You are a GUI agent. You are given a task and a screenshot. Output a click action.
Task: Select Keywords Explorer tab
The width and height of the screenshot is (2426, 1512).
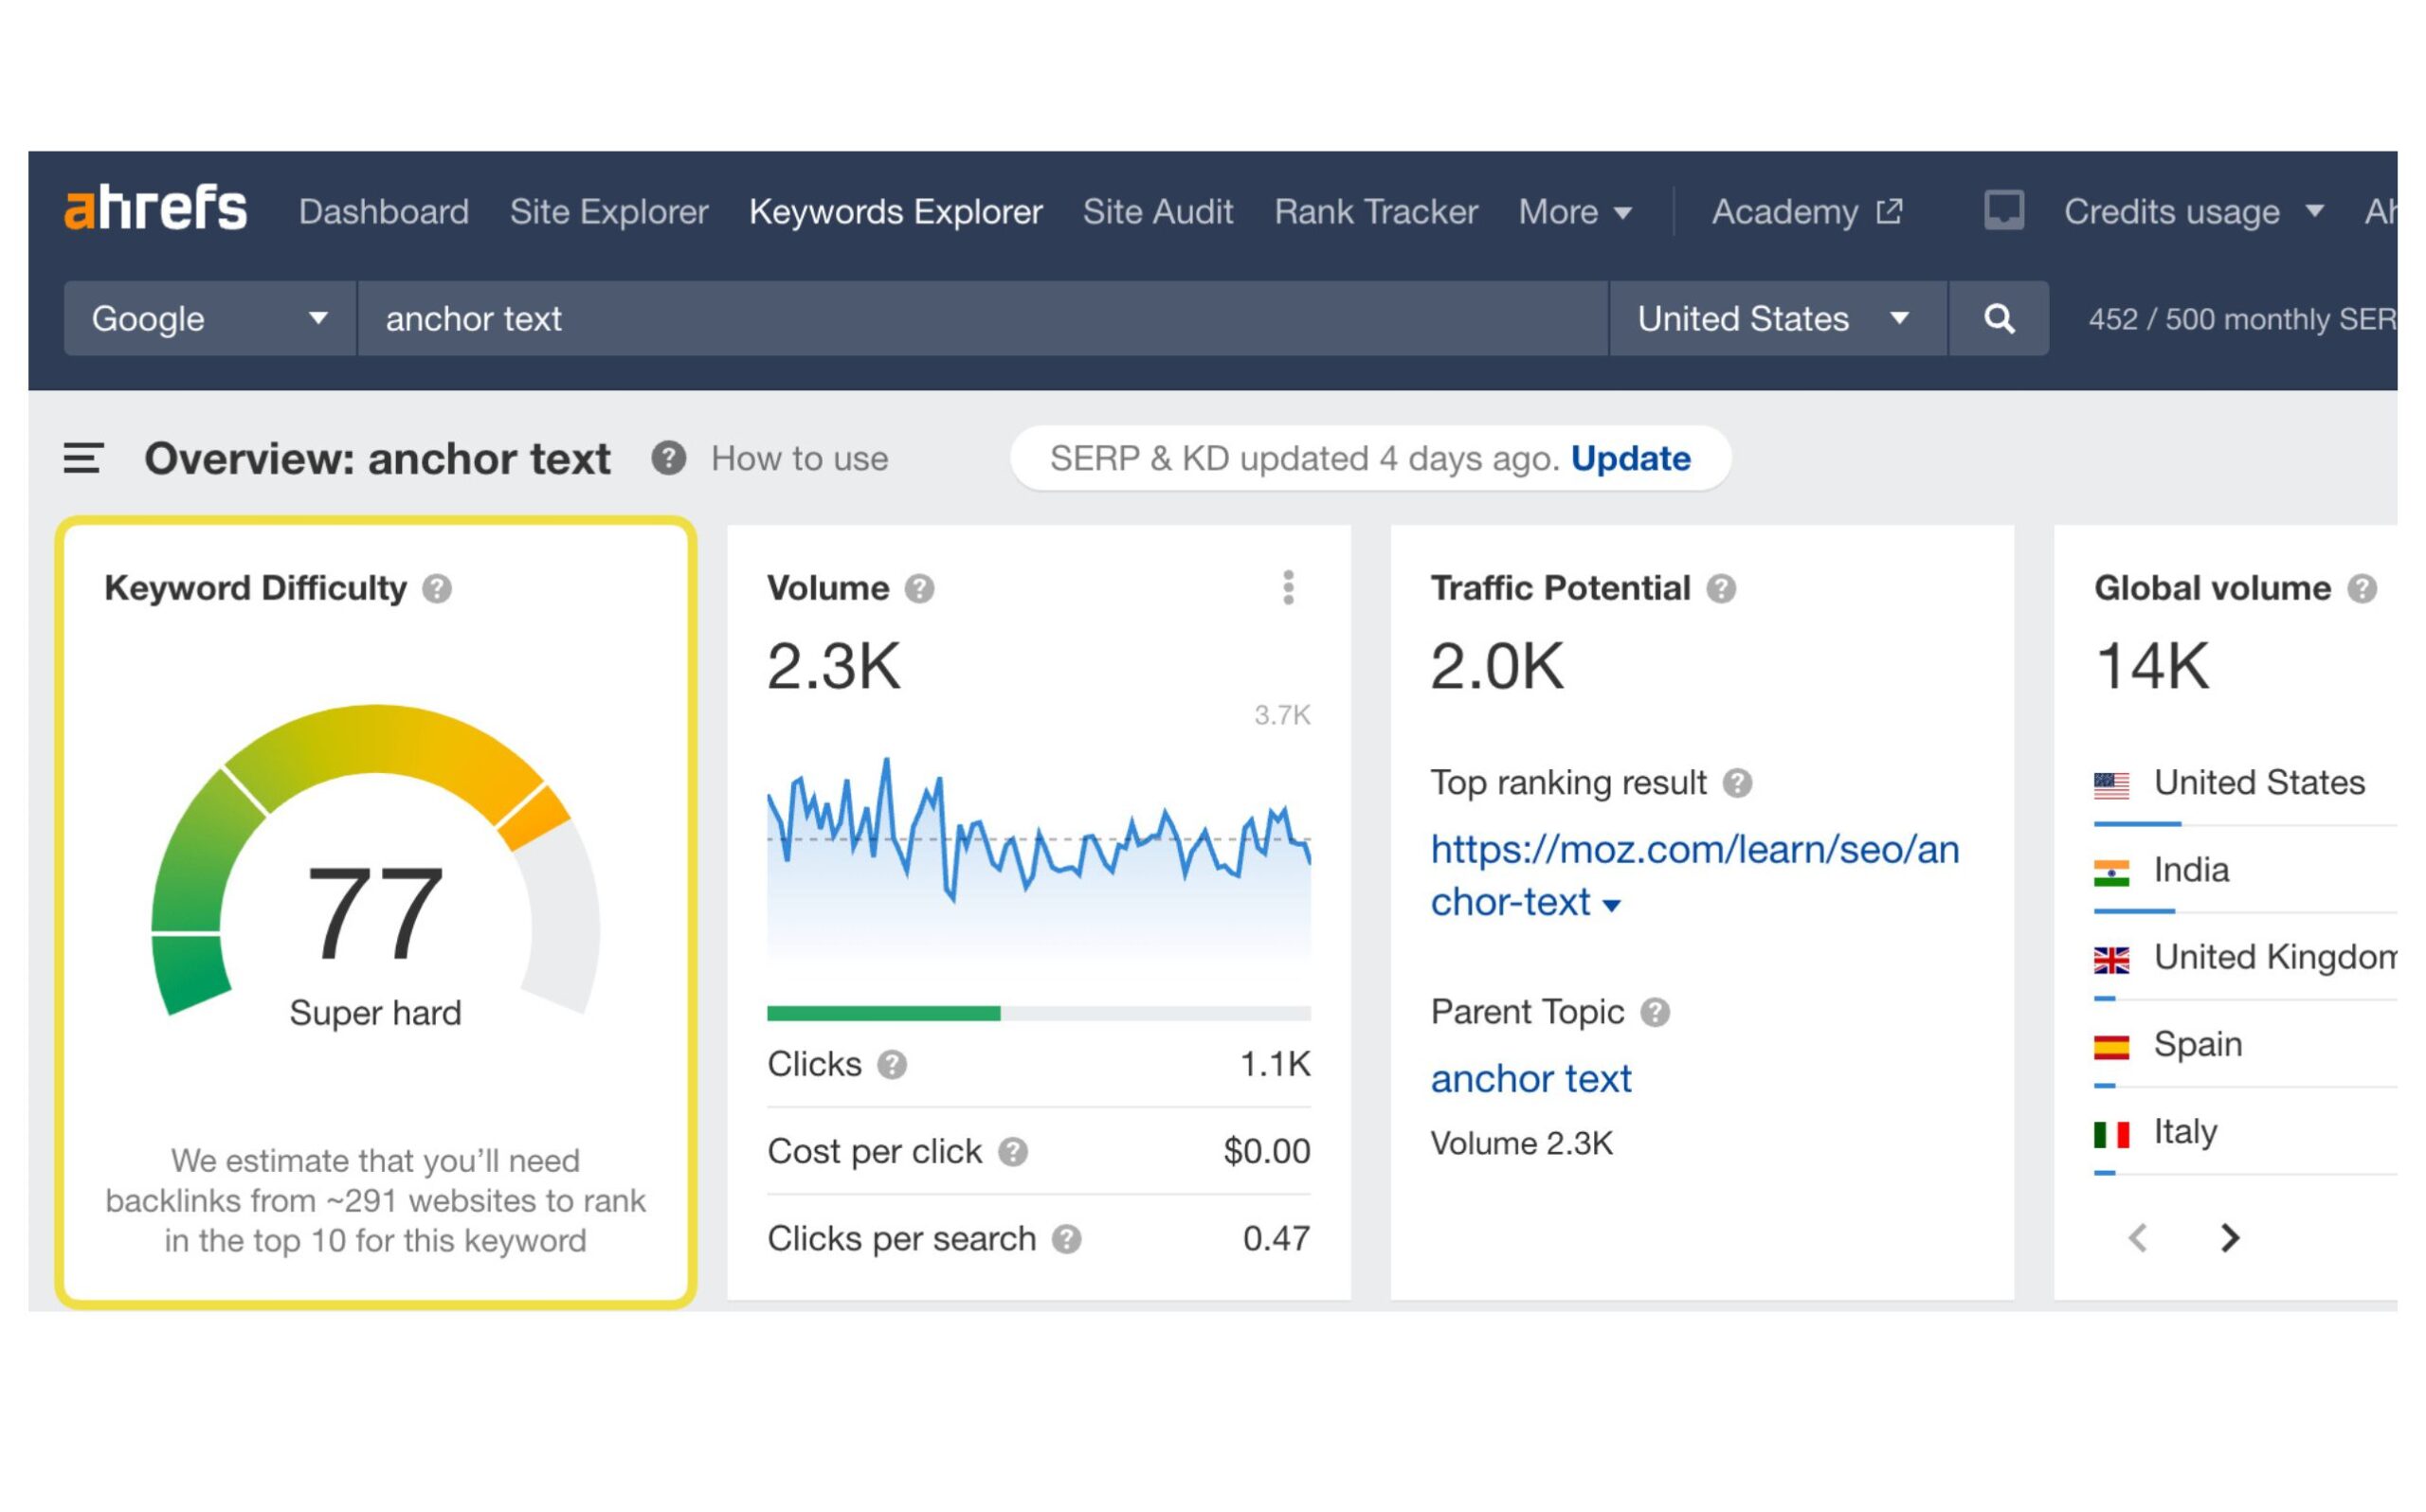(895, 212)
